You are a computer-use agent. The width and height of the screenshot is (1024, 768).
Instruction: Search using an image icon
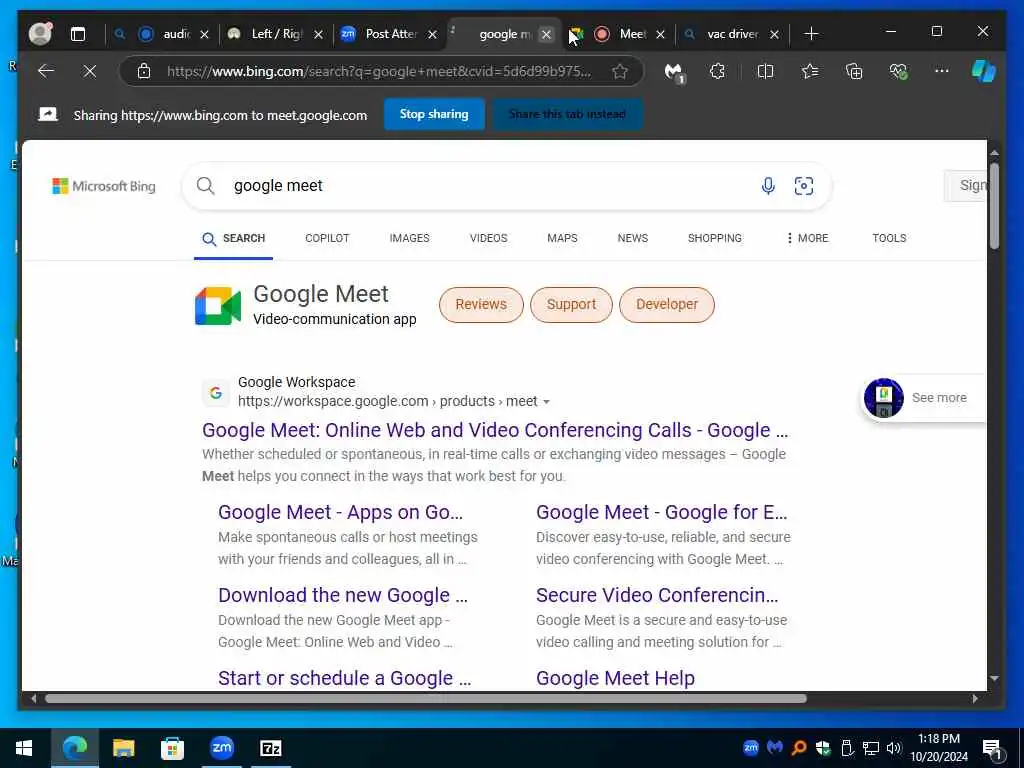pyautogui.click(x=804, y=186)
